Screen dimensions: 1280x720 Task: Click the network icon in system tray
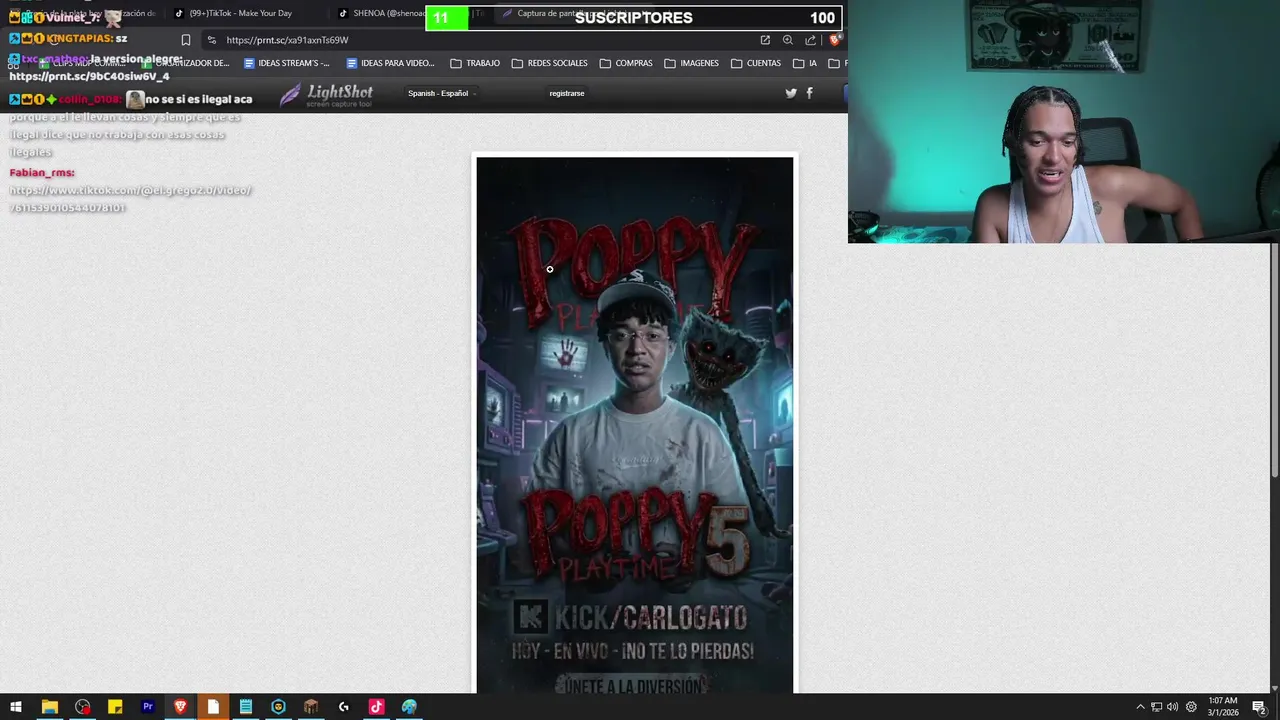point(1156,707)
